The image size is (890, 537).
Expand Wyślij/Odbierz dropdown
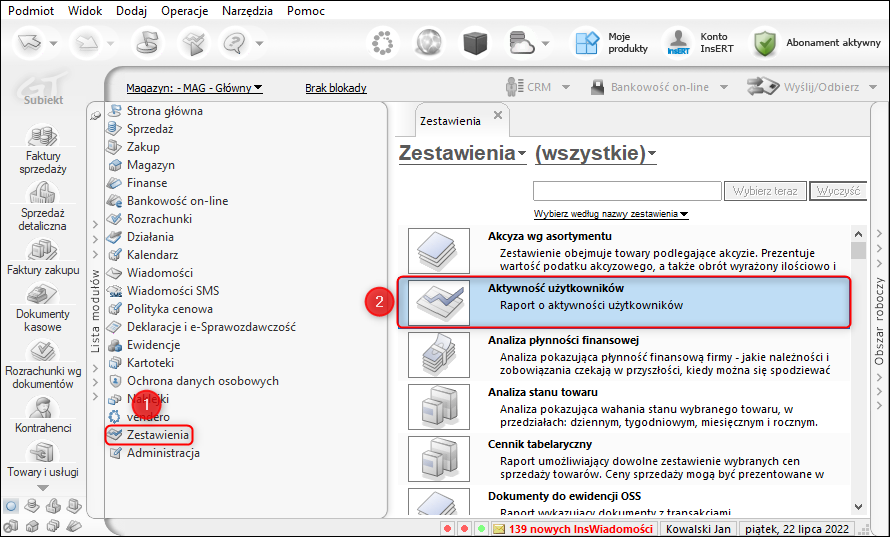(873, 87)
